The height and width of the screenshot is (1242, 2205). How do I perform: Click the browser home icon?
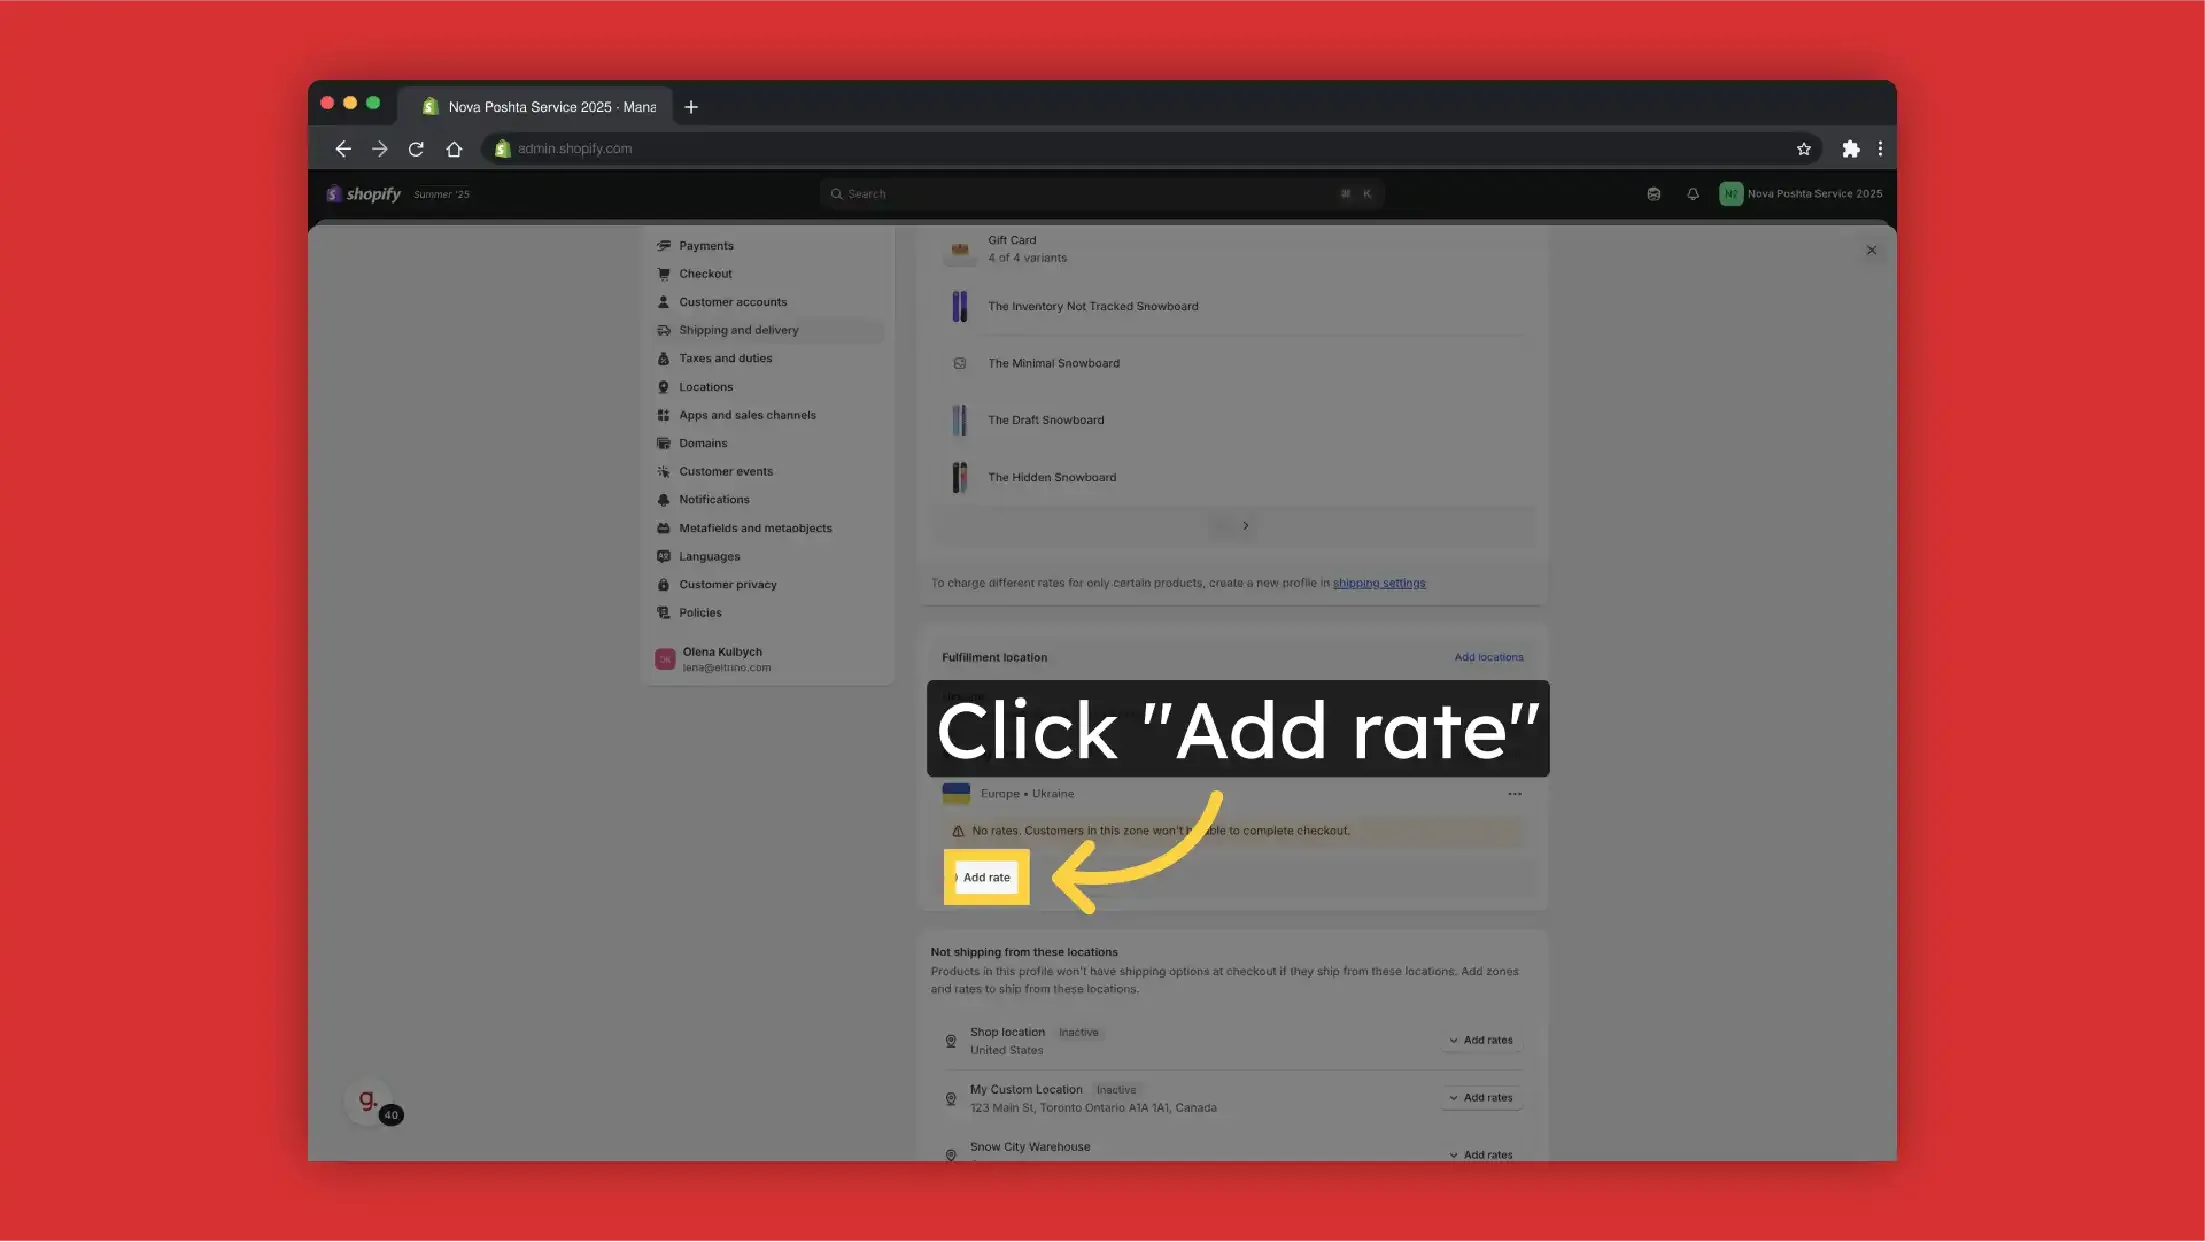(454, 149)
